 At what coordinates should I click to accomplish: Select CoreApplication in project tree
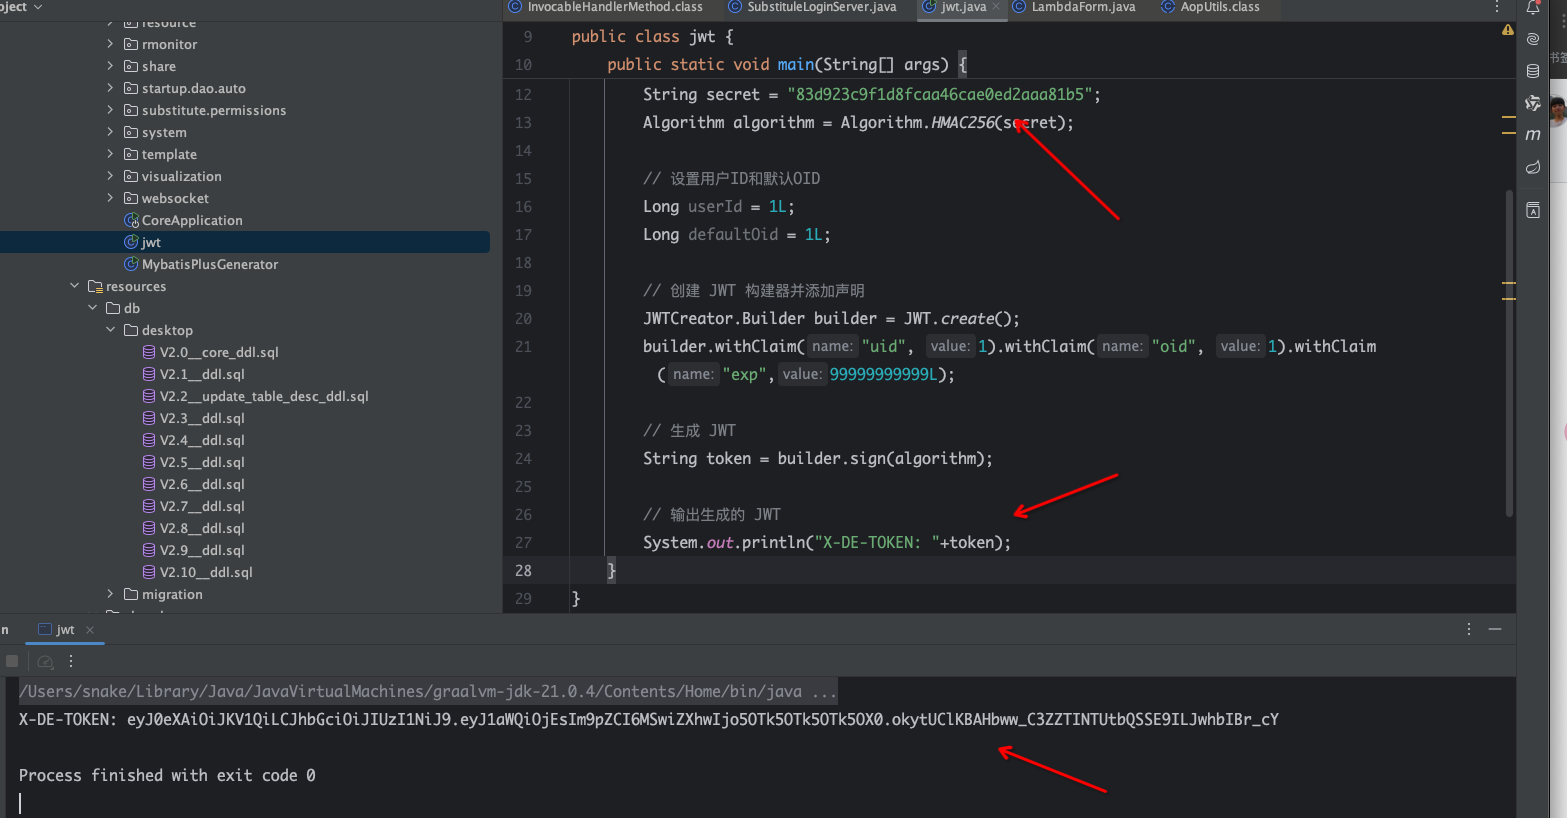pos(191,220)
